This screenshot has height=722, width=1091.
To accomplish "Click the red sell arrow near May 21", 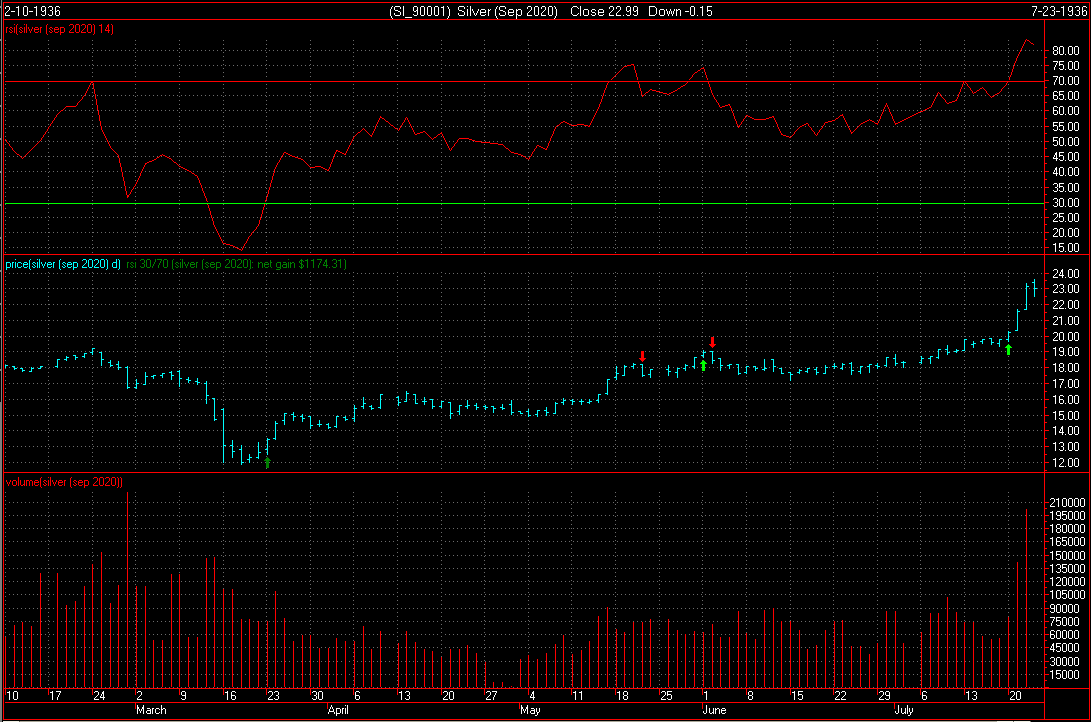I will (x=642, y=356).
